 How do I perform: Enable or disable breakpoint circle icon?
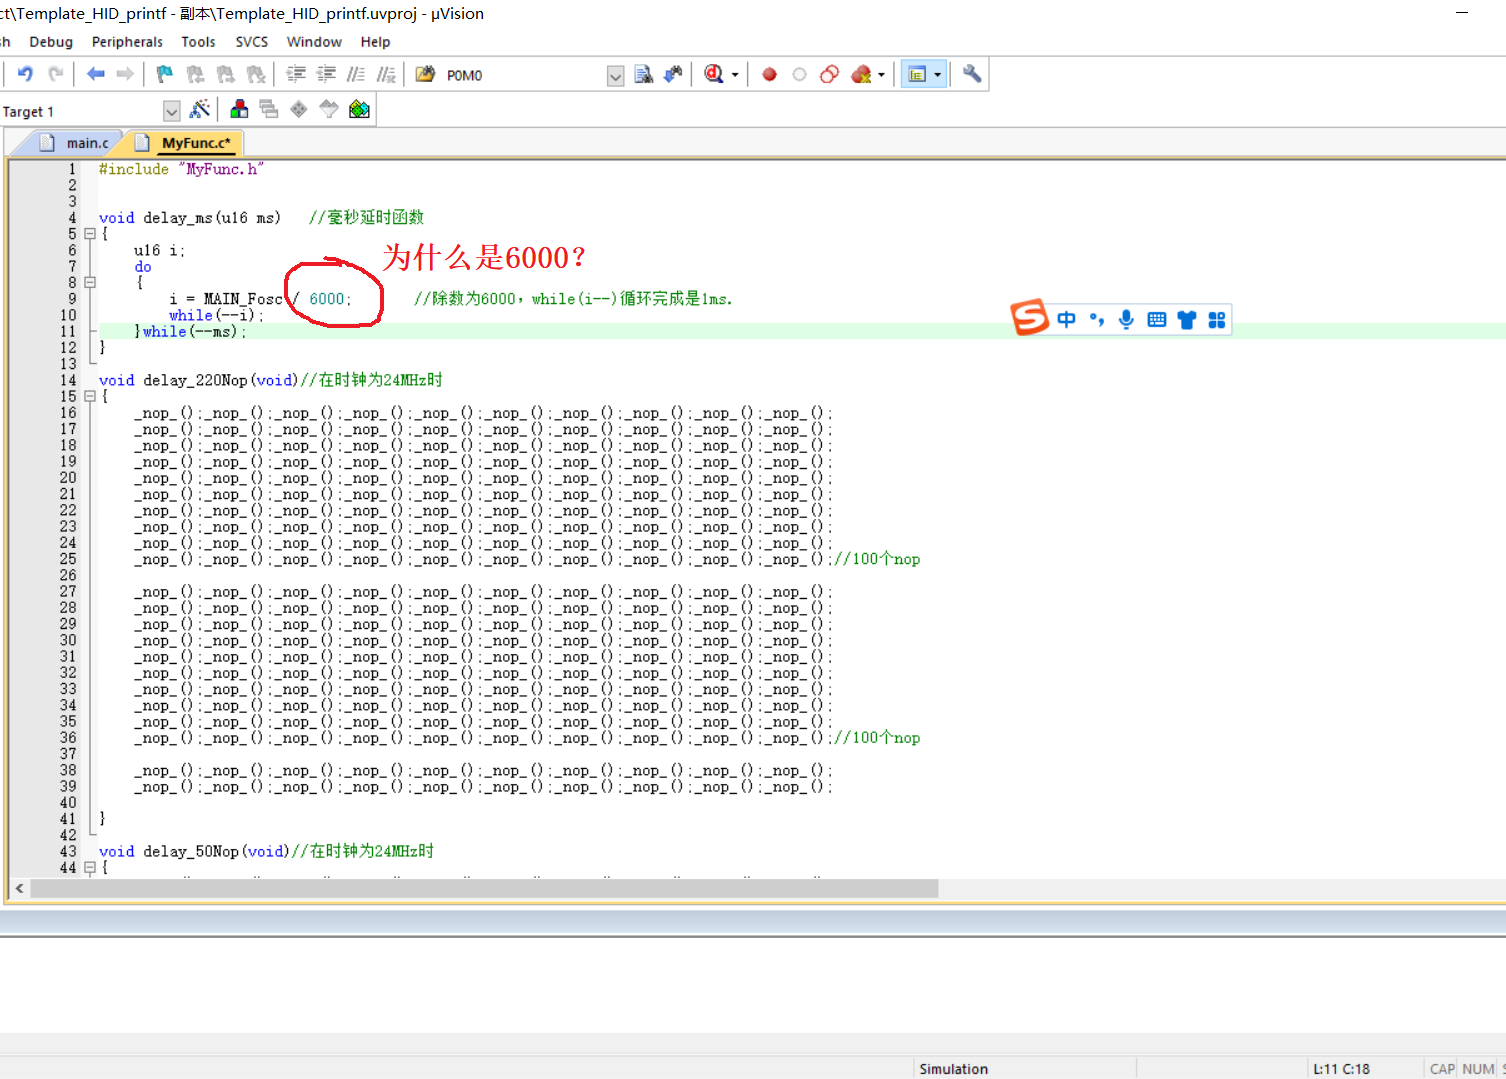799,74
